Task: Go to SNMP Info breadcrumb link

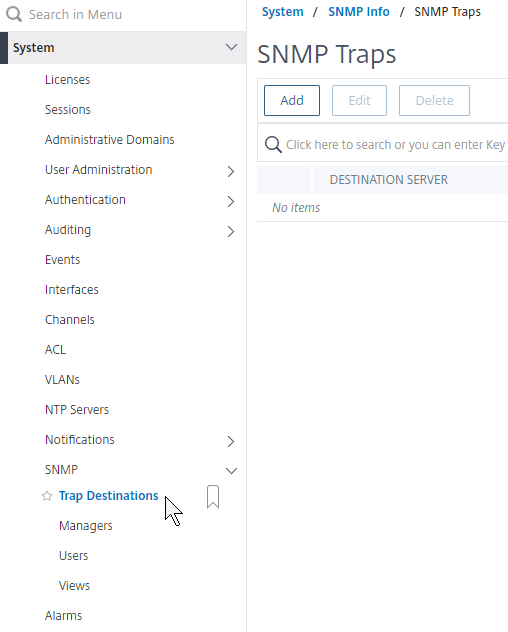Action: click(359, 12)
